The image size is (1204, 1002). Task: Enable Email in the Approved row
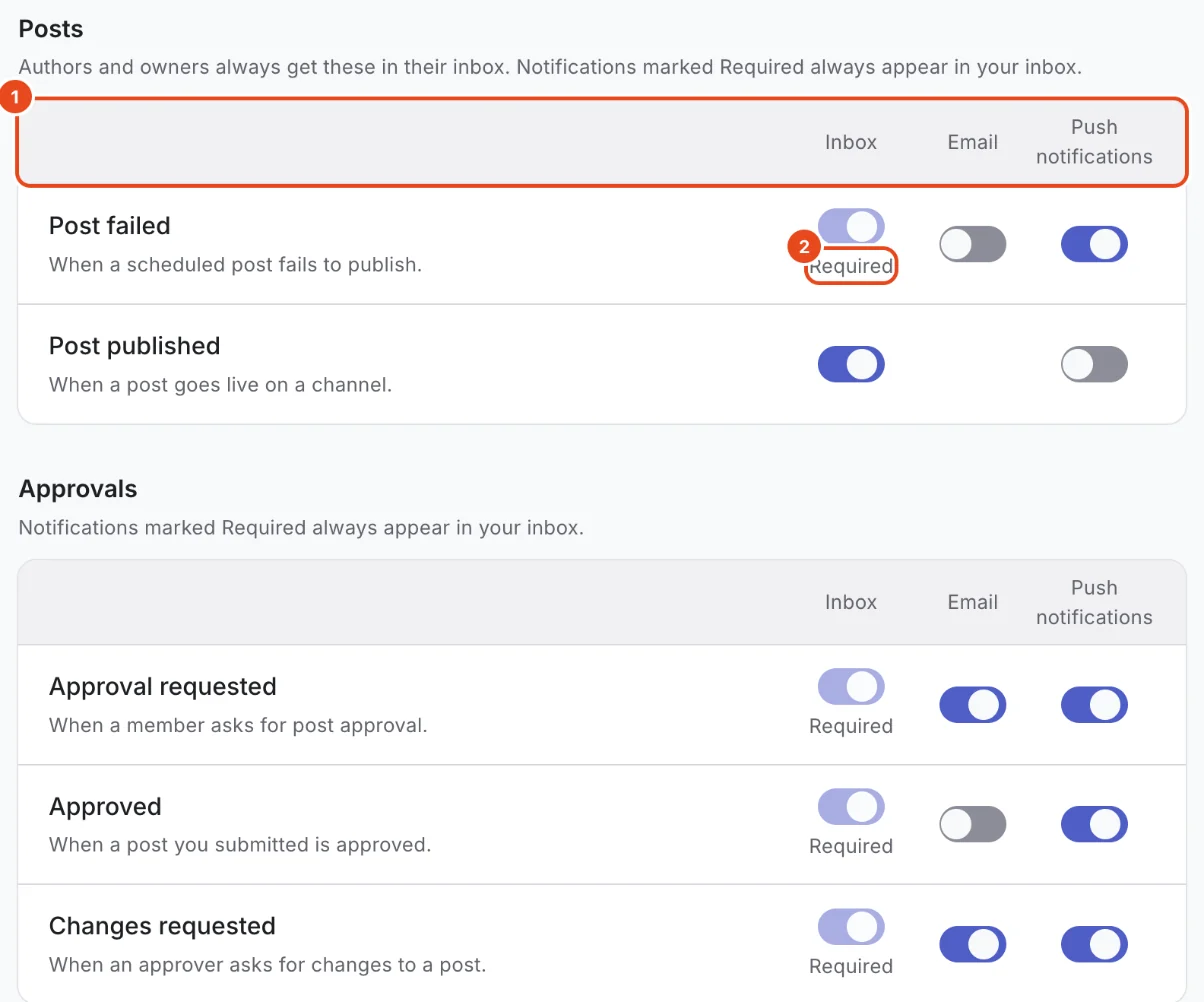pyautogui.click(x=972, y=824)
